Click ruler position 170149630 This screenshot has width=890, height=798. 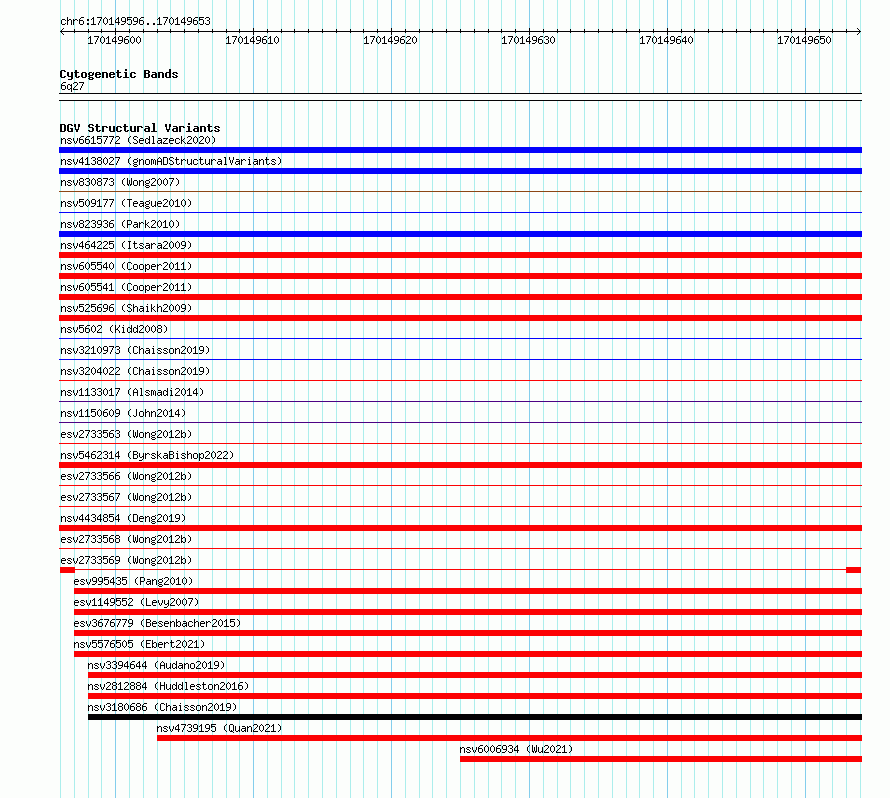(528, 40)
